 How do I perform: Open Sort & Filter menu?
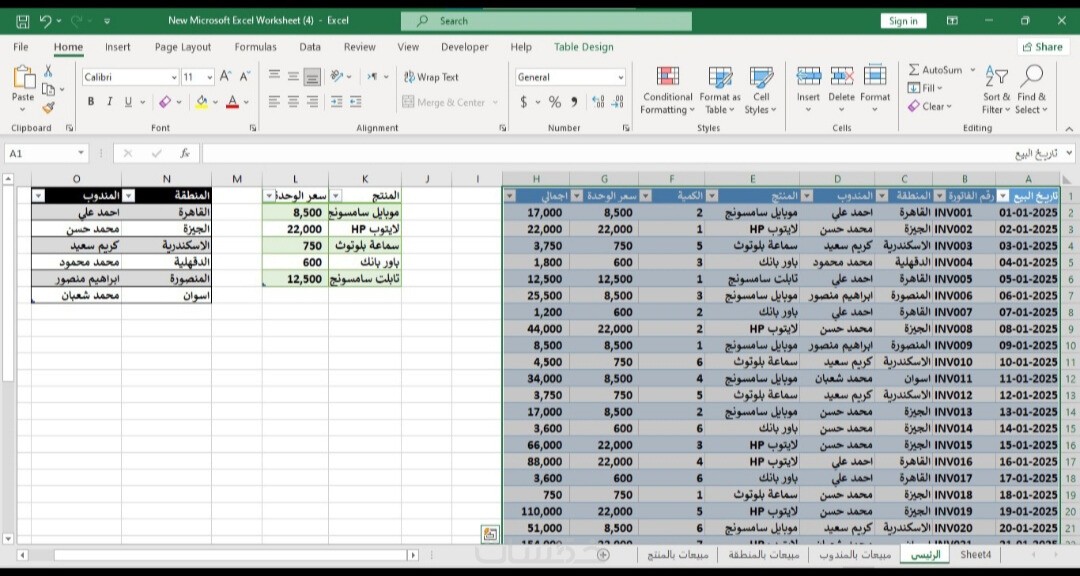[x=996, y=90]
